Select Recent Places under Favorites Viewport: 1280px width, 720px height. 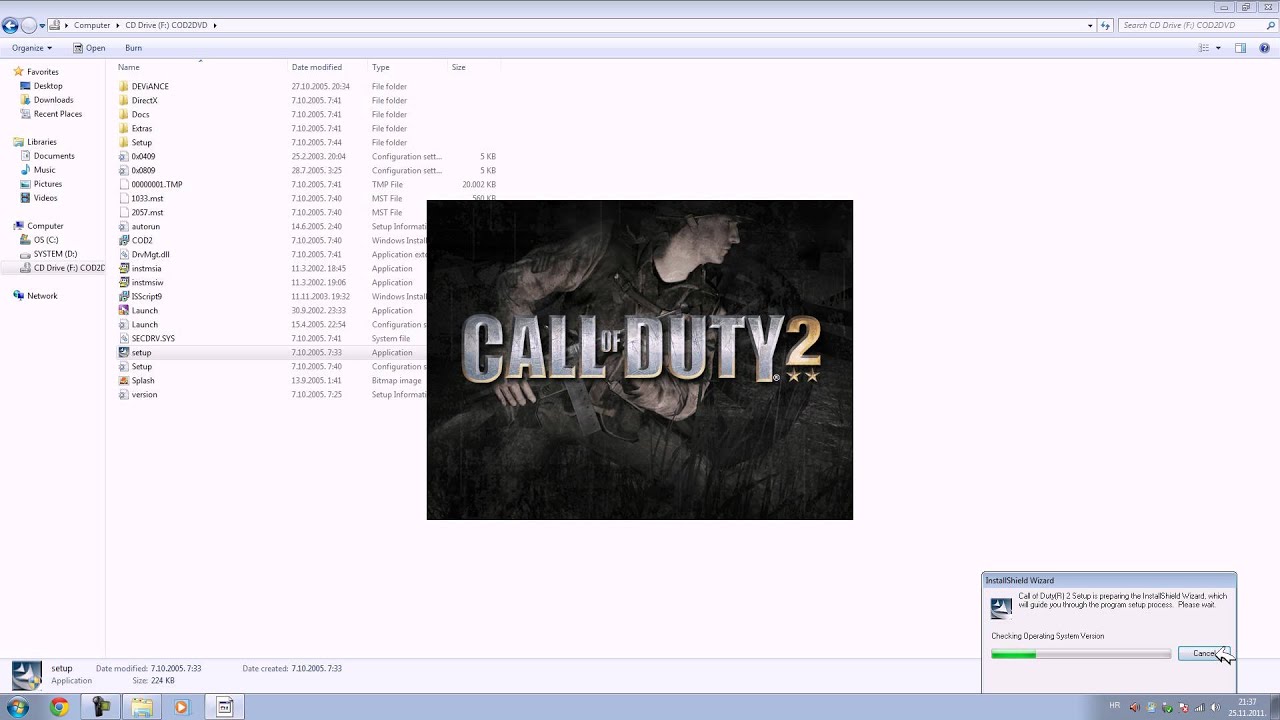click(x=57, y=114)
